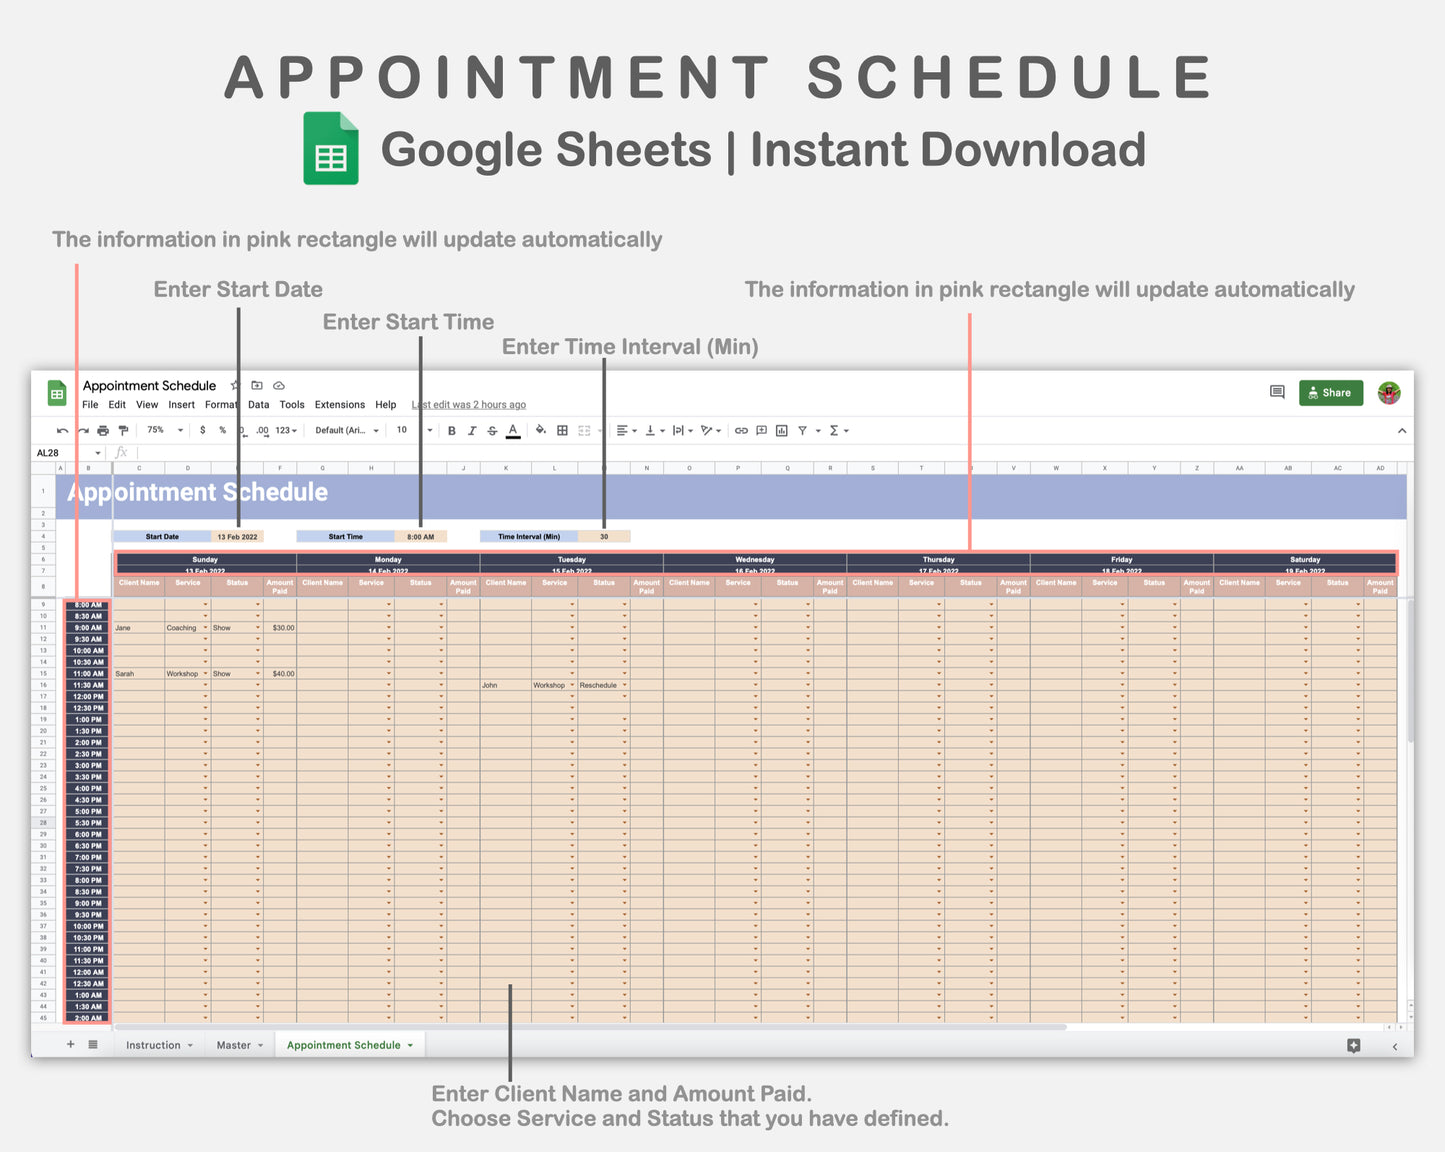
Task: Select the Paint format tool
Action: click(122, 430)
